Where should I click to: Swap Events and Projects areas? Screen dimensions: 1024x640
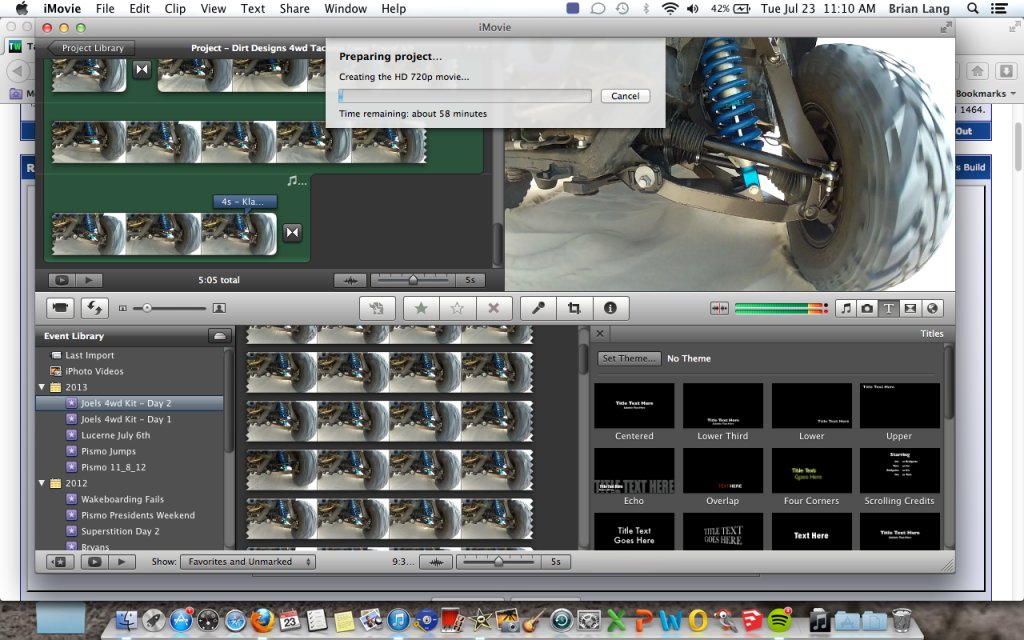94,308
